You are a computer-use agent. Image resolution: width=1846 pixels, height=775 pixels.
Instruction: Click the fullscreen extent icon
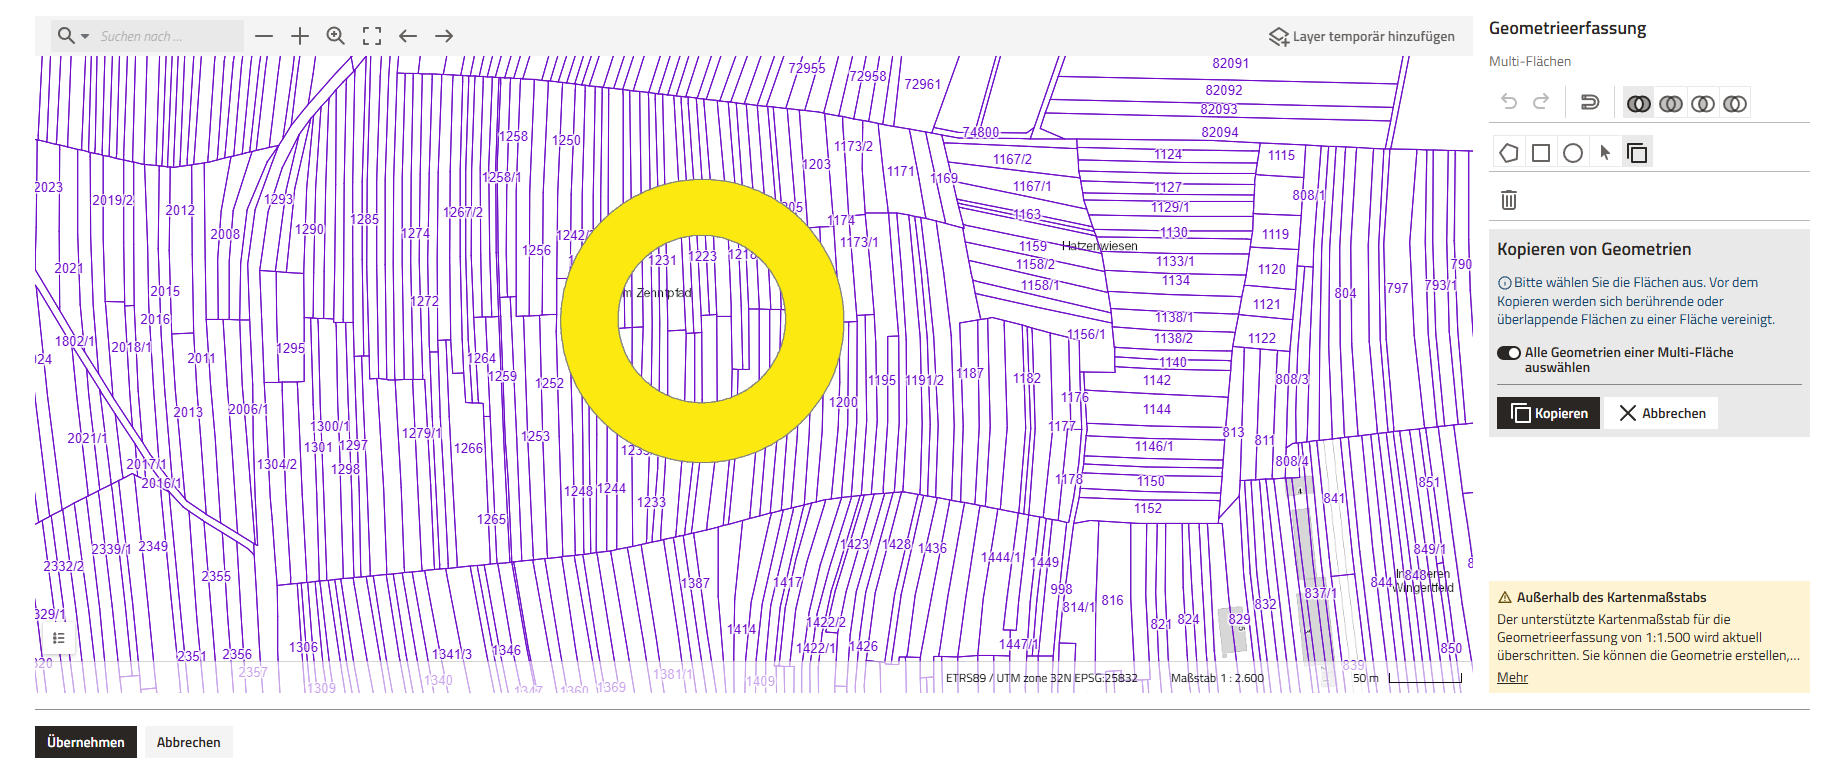click(372, 36)
